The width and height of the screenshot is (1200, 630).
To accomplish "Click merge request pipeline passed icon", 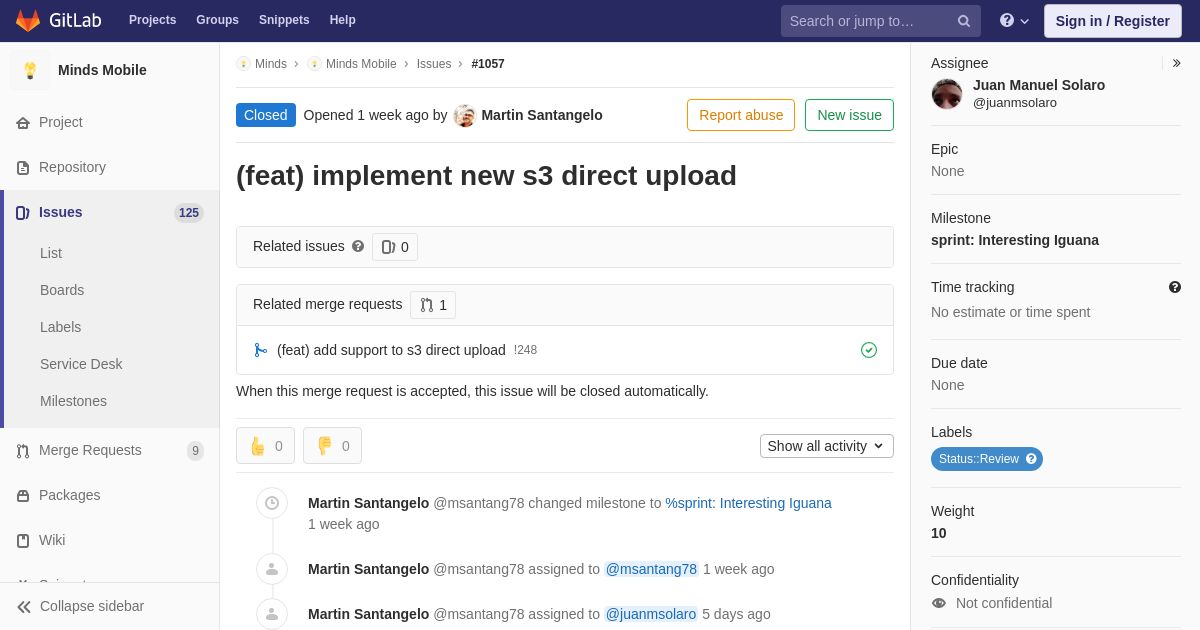I will click(x=869, y=350).
